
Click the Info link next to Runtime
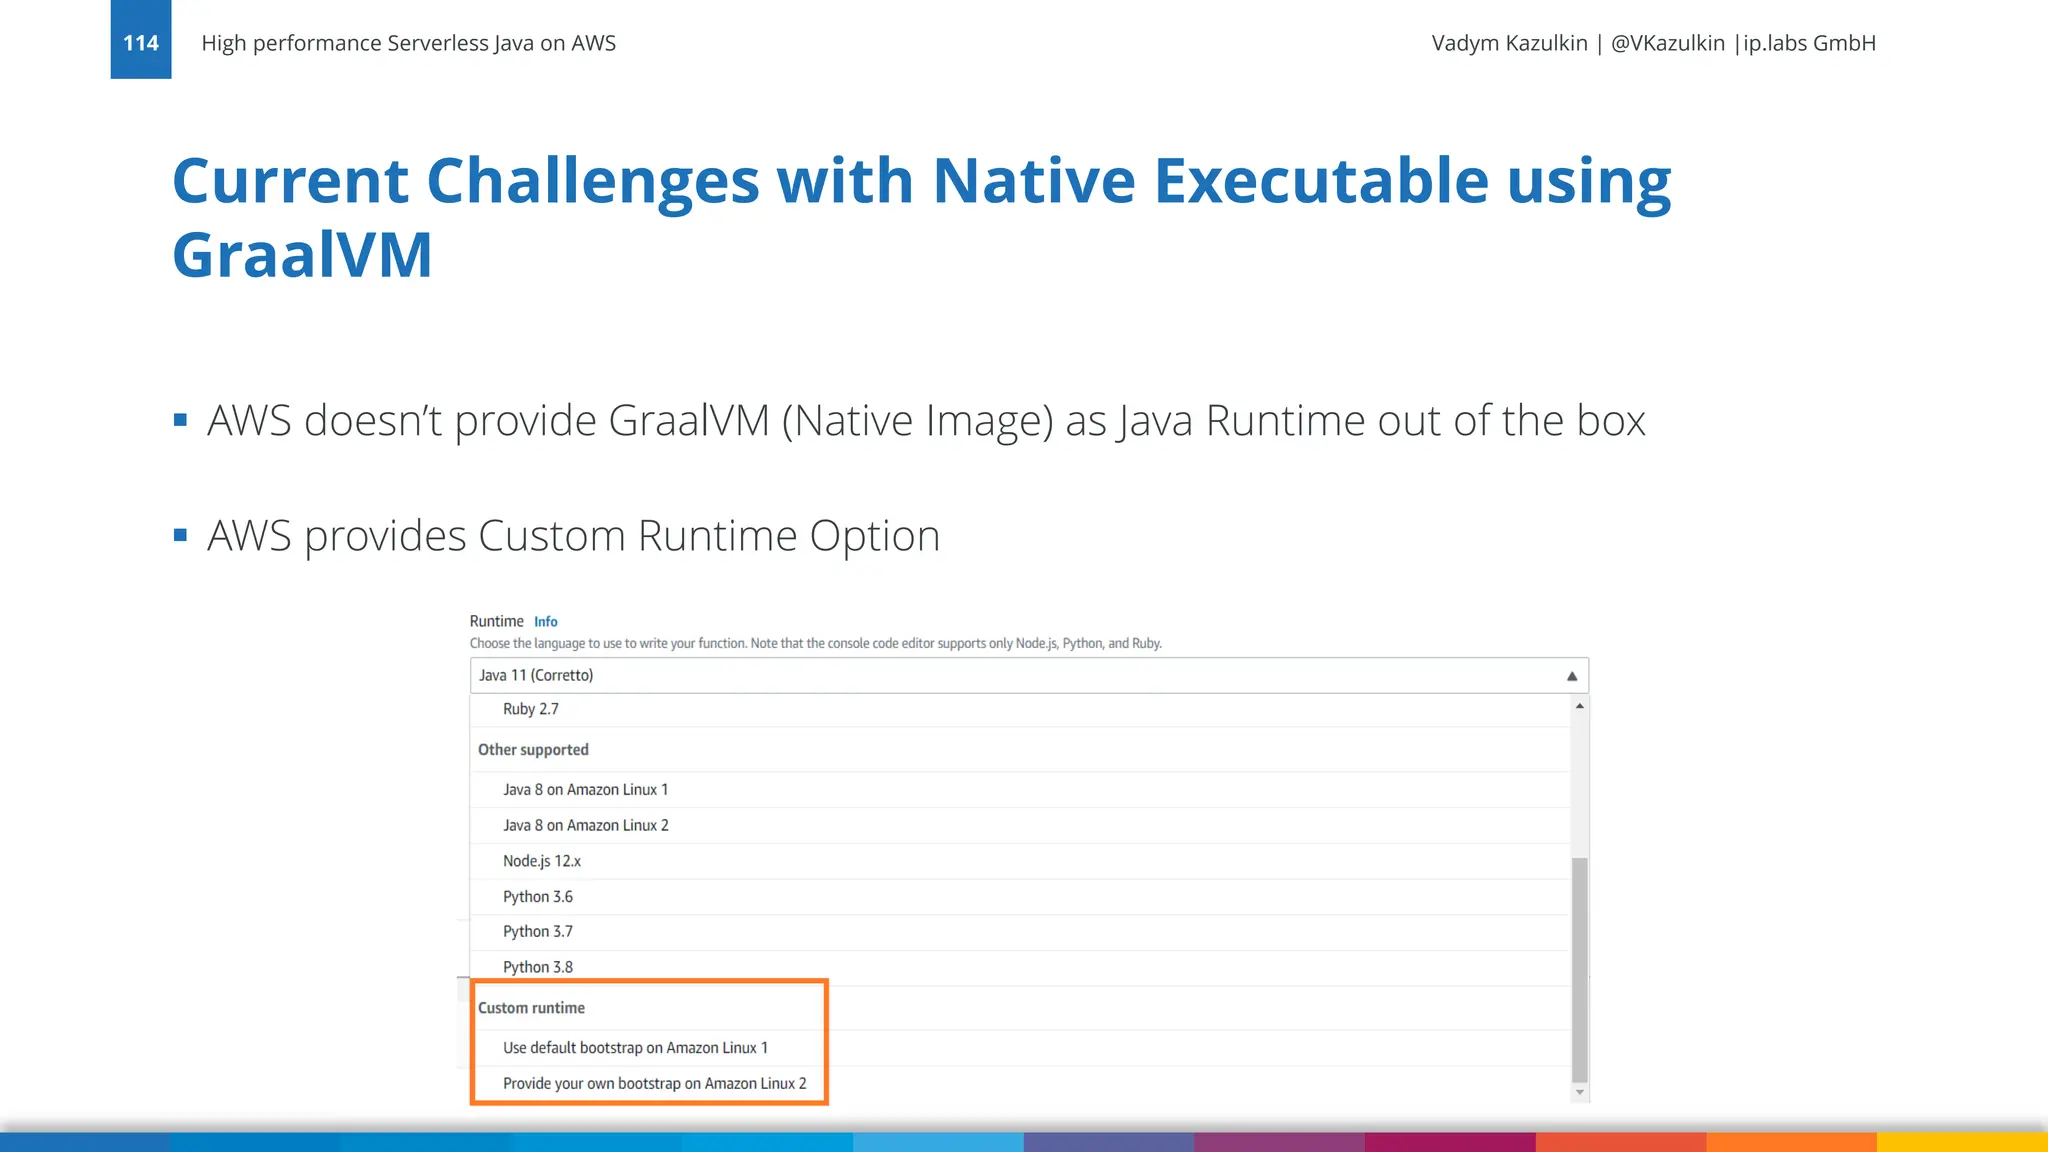click(x=545, y=621)
